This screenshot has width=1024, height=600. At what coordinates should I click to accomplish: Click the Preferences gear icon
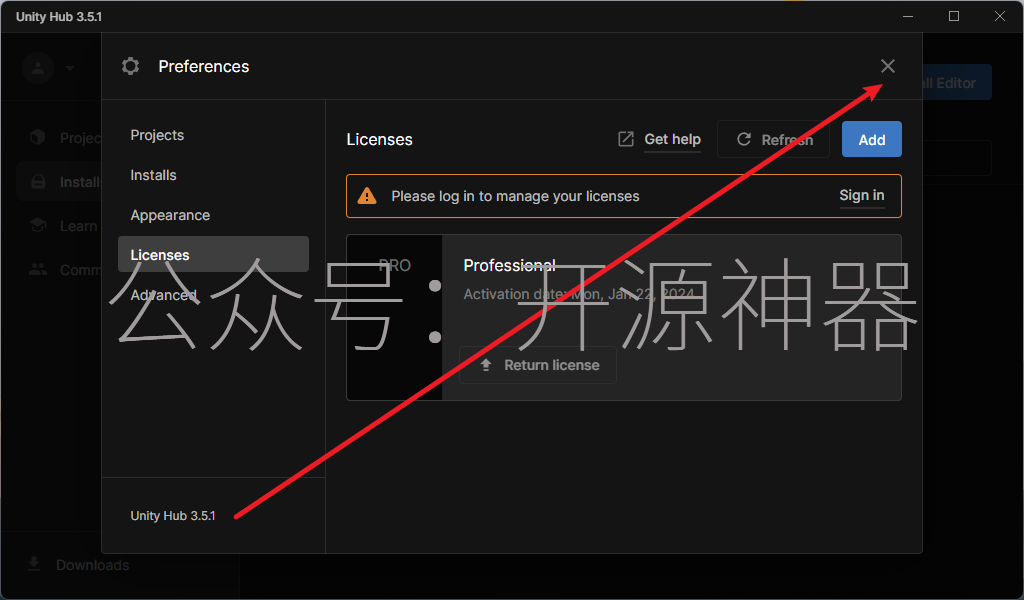(131, 66)
